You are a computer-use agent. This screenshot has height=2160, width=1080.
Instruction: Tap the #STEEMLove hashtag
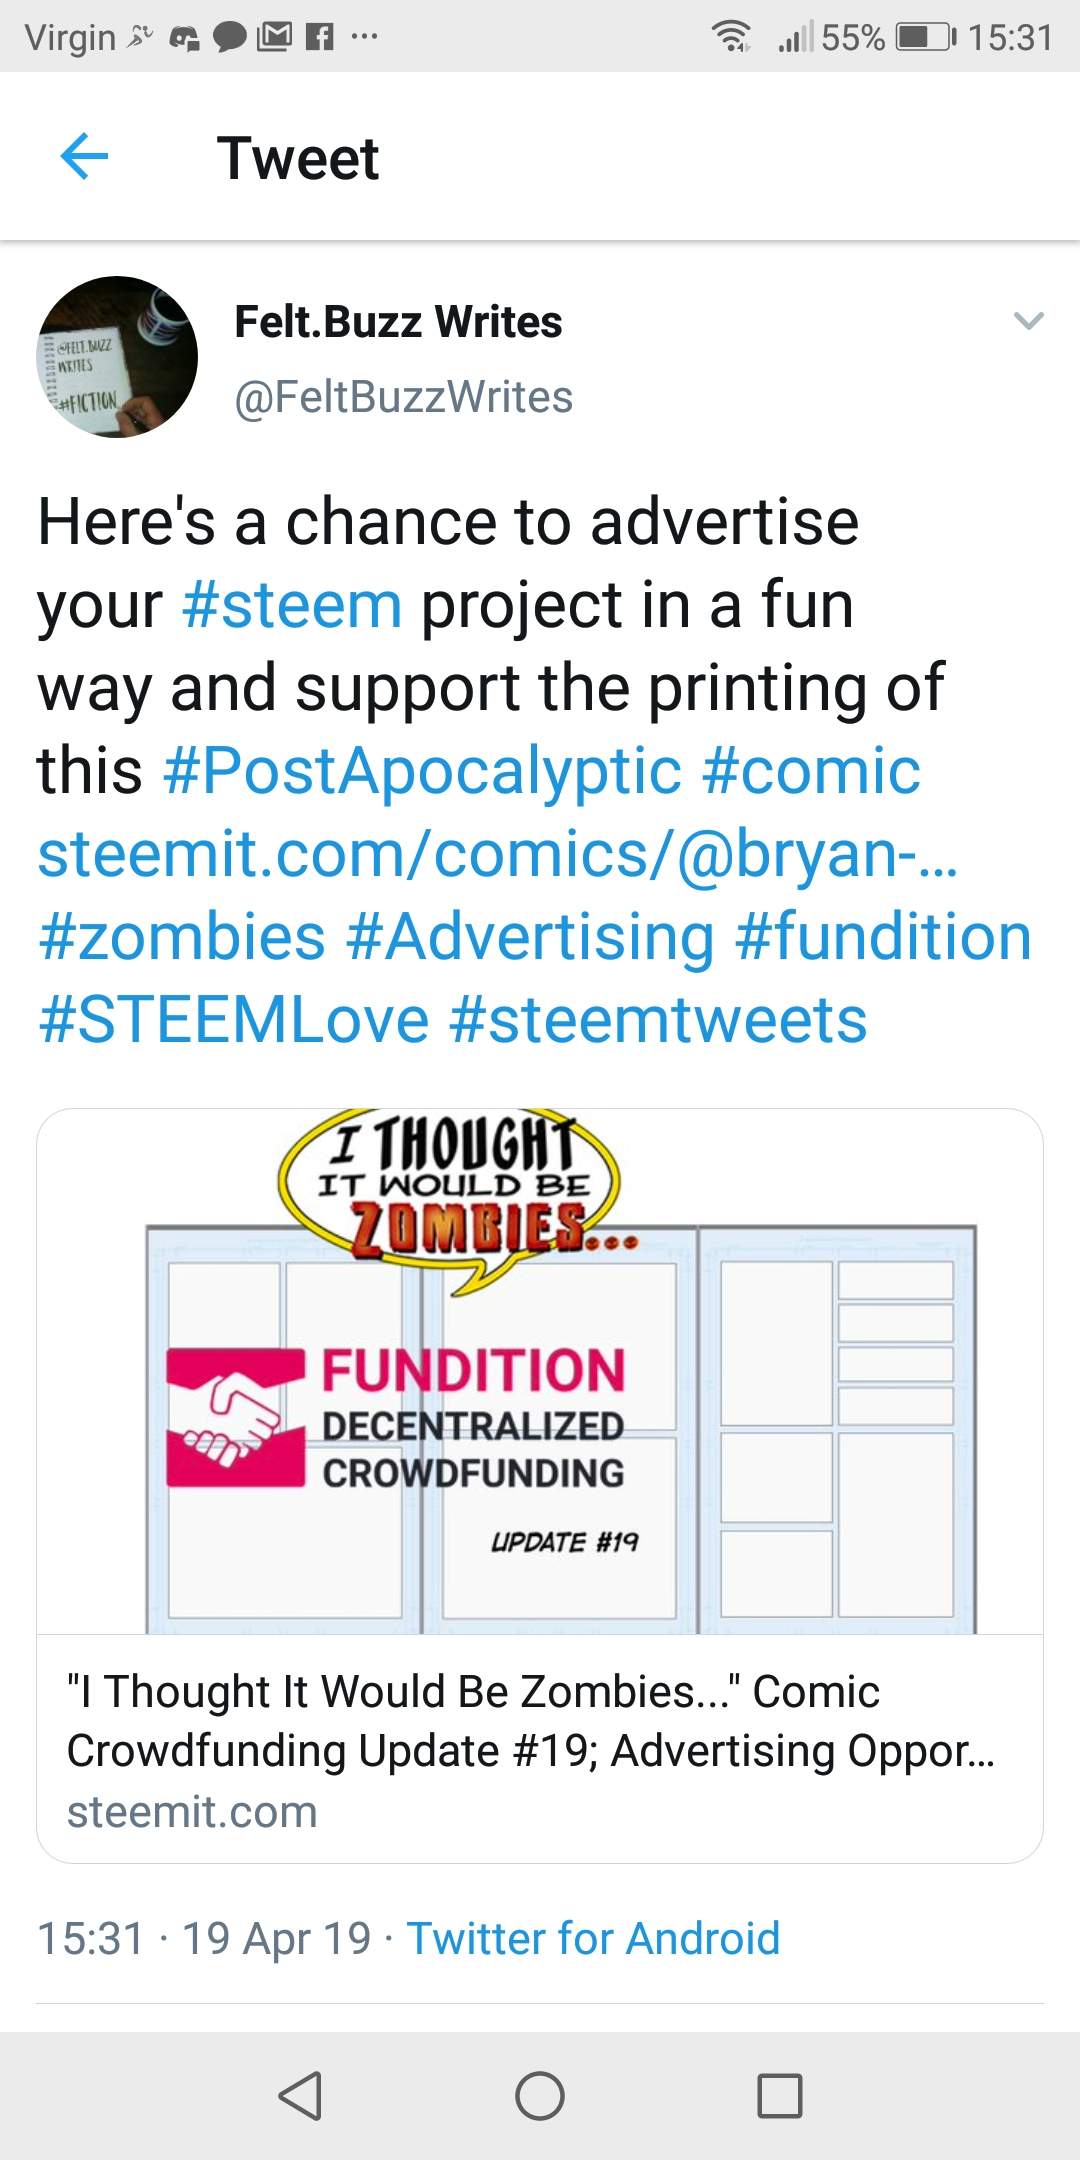coord(234,1020)
